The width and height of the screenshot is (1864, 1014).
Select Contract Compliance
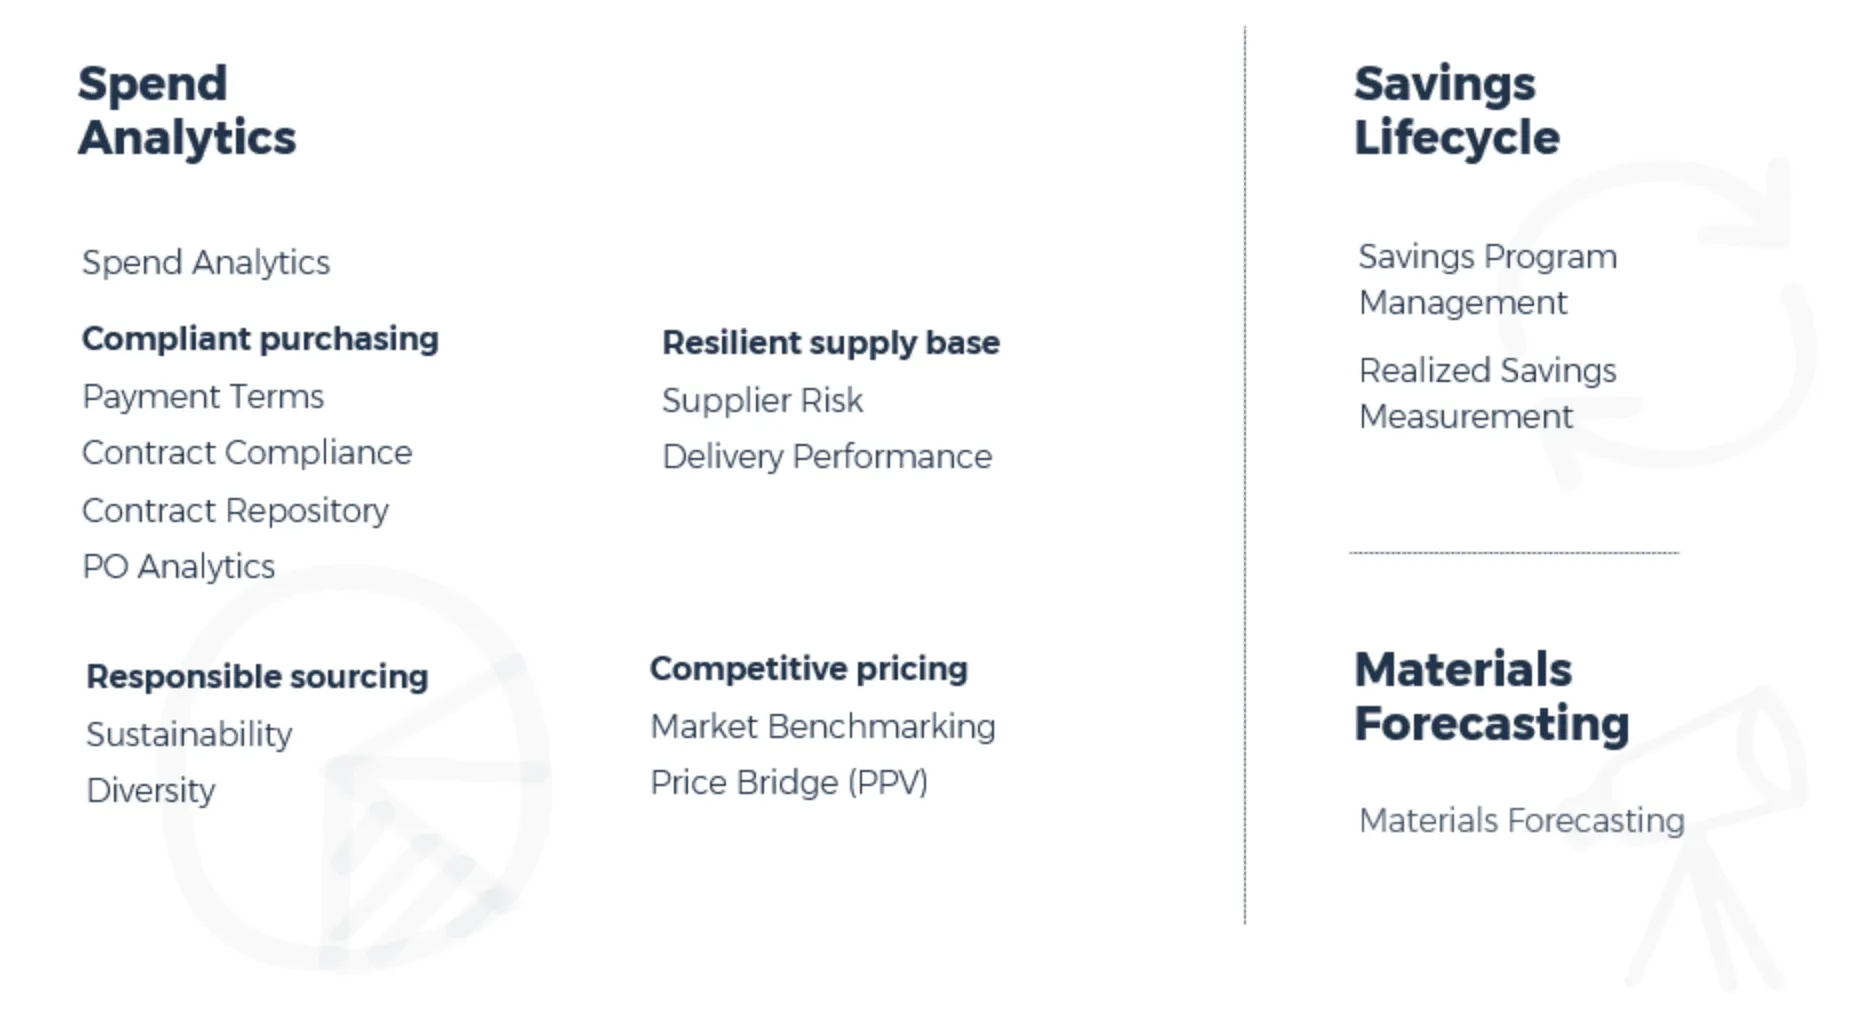[x=247, y=453]
